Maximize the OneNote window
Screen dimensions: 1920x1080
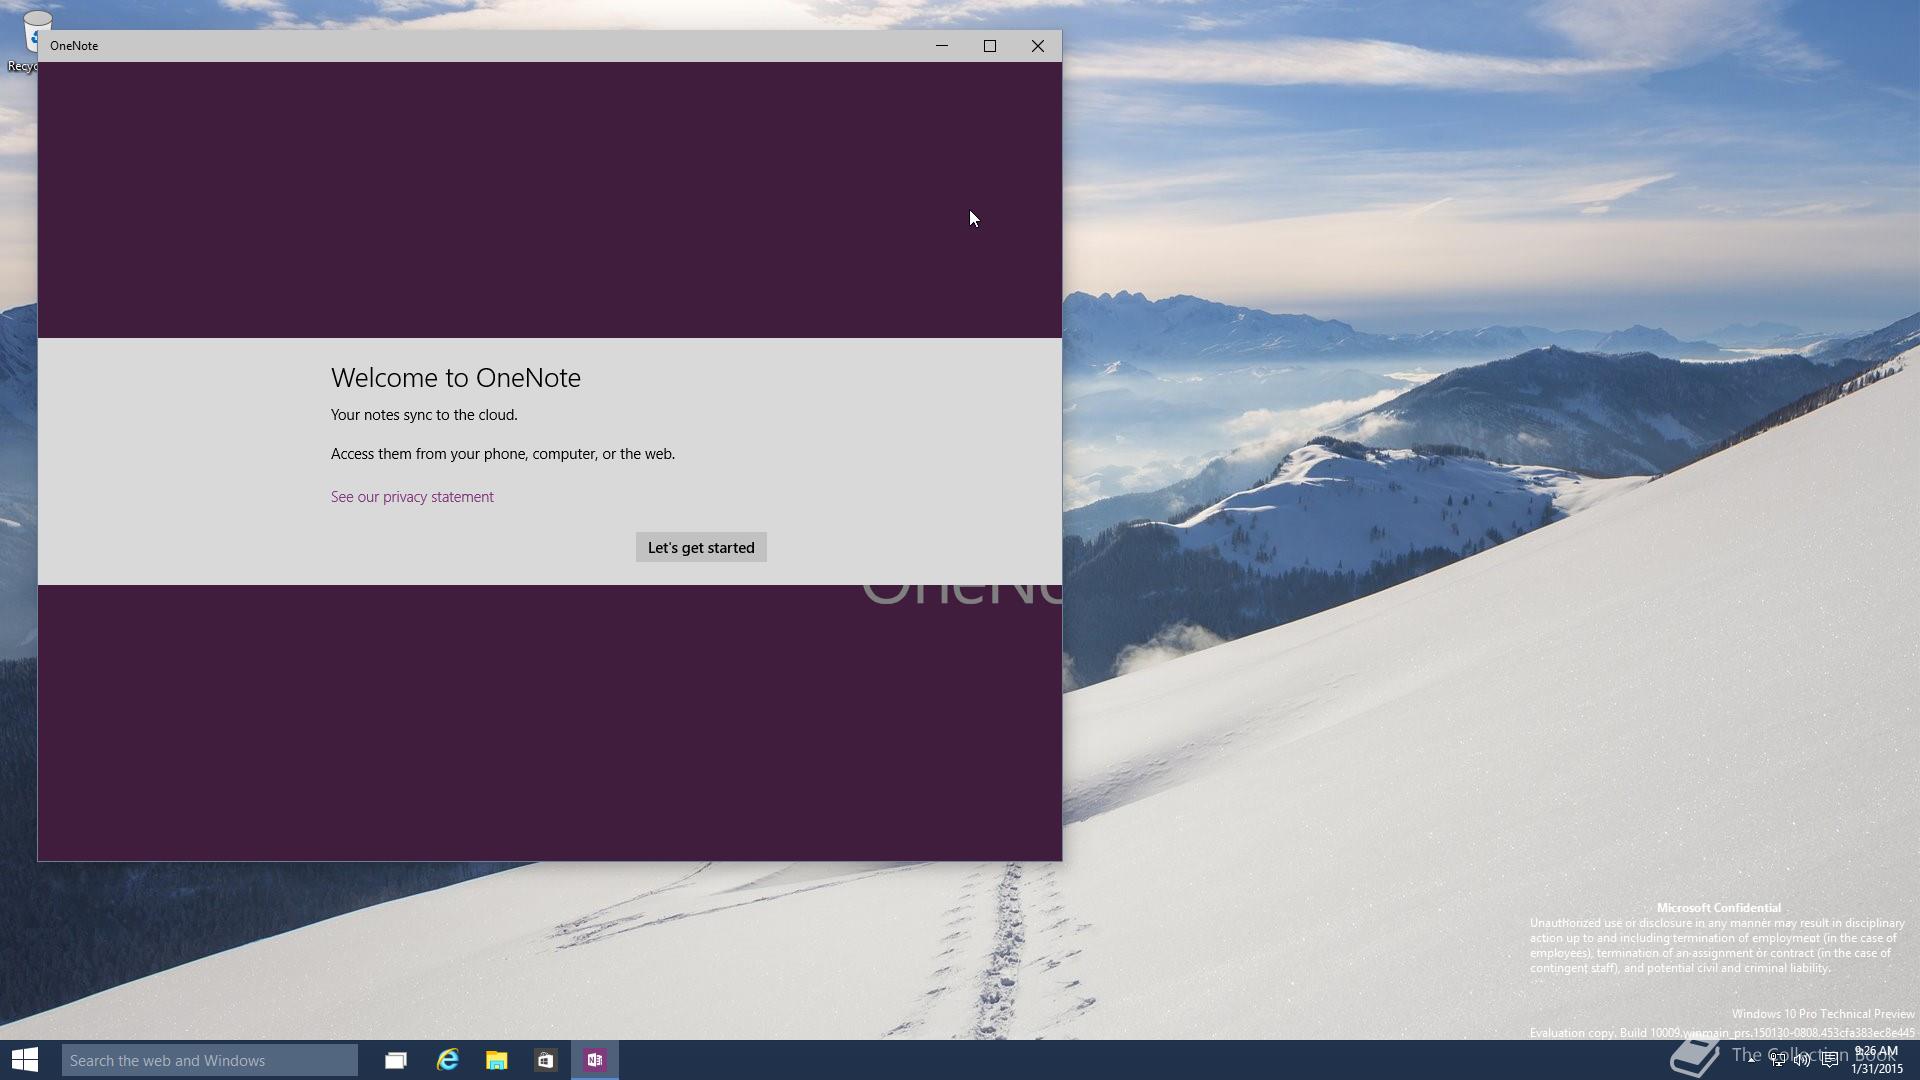pyautogui.click(x=990, y=46)
